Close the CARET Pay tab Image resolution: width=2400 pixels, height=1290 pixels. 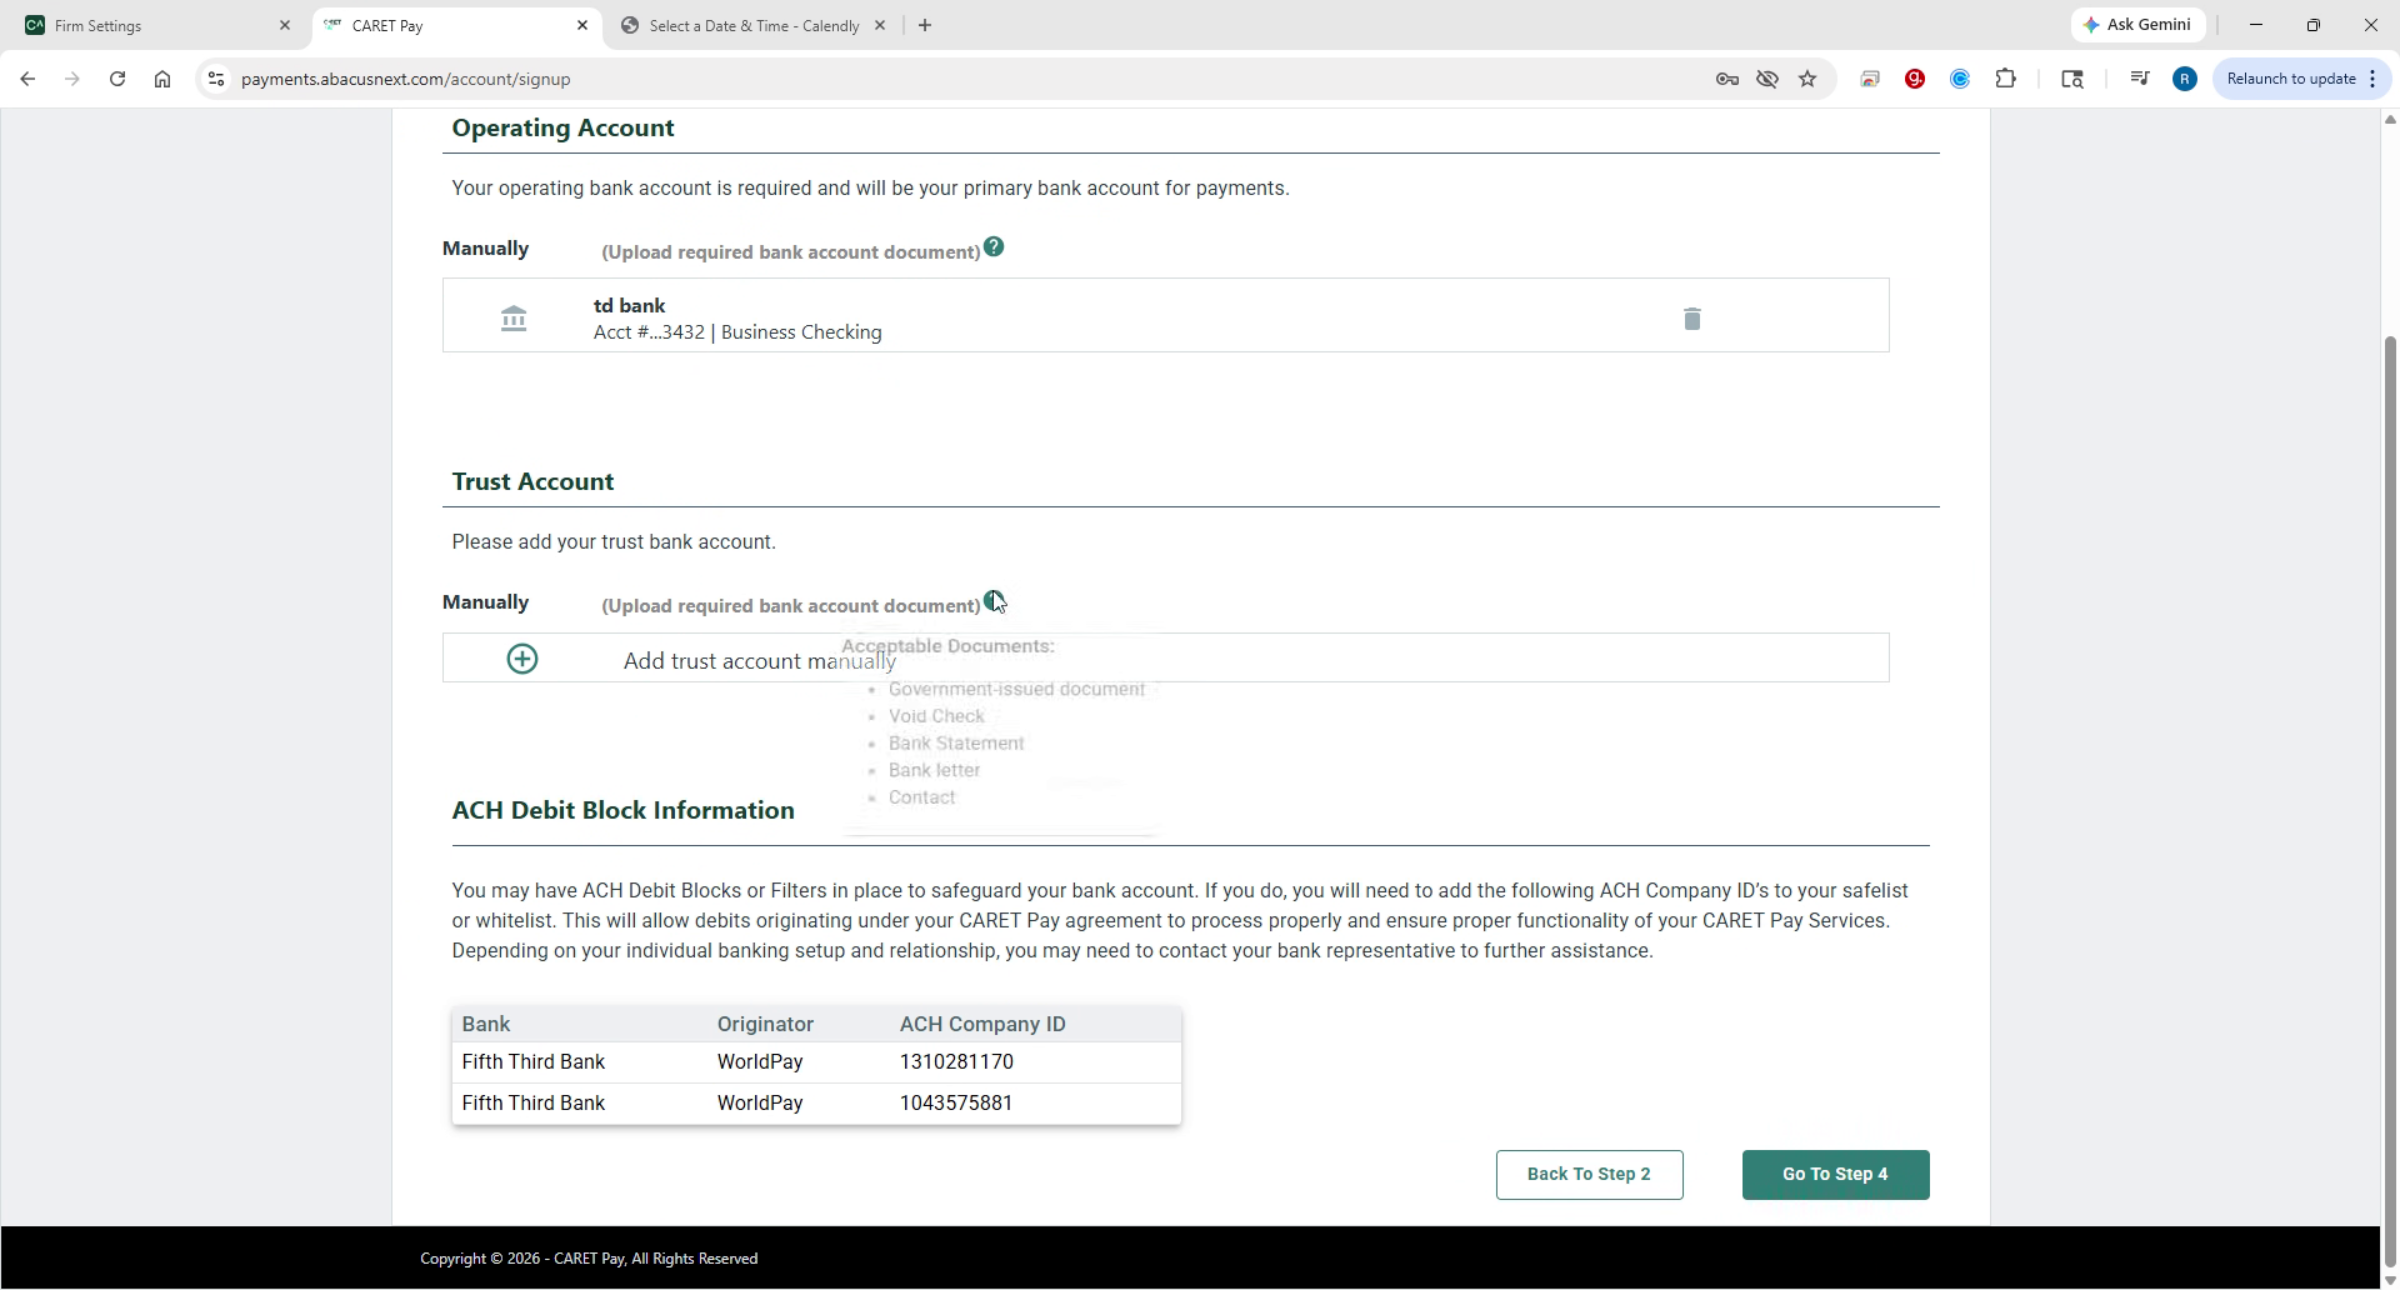[x=583, y=25]
